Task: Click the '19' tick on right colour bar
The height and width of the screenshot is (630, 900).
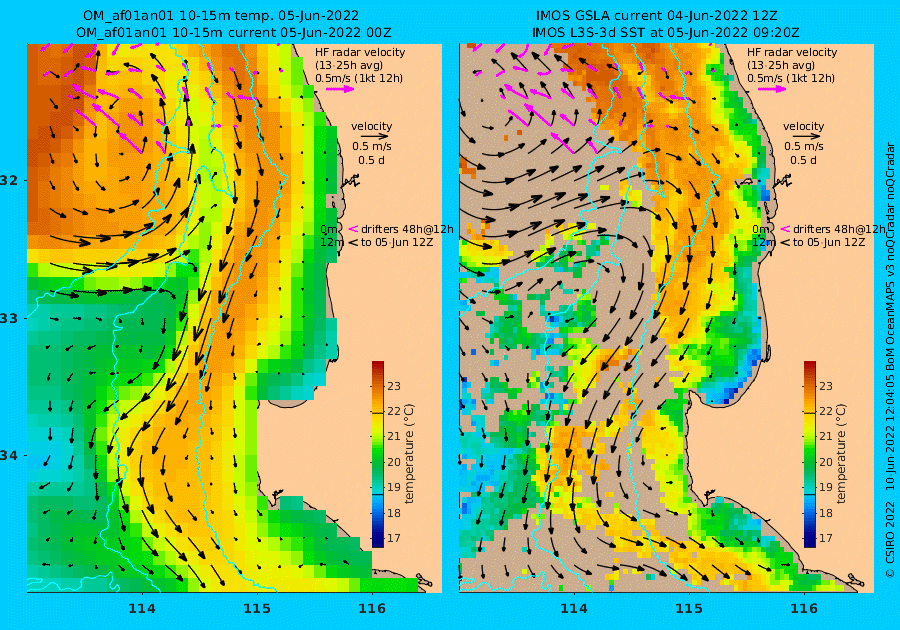Action: pos(825,487)
